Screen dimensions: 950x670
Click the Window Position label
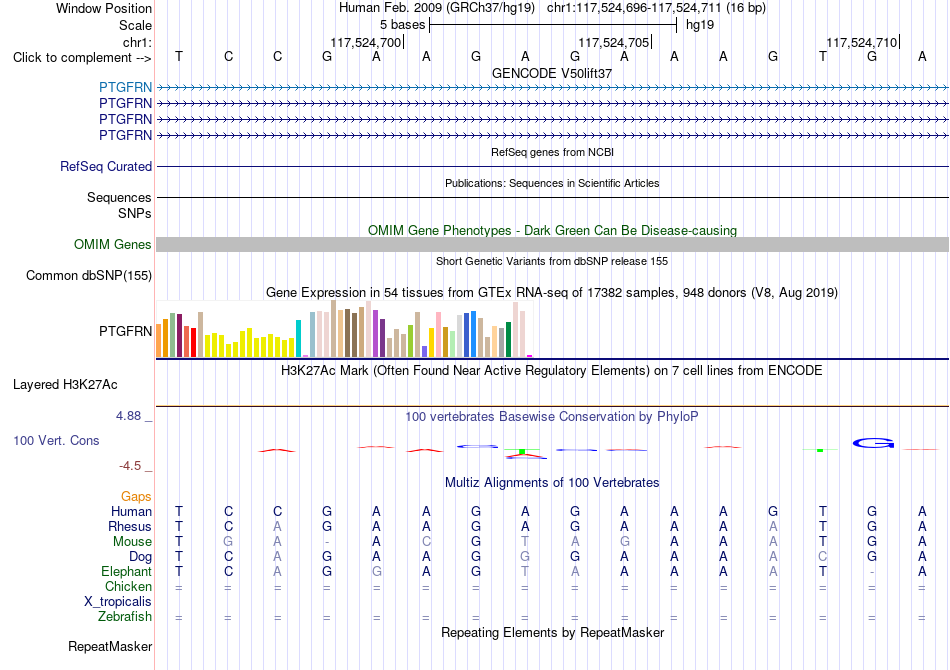[x=104, y=8]
